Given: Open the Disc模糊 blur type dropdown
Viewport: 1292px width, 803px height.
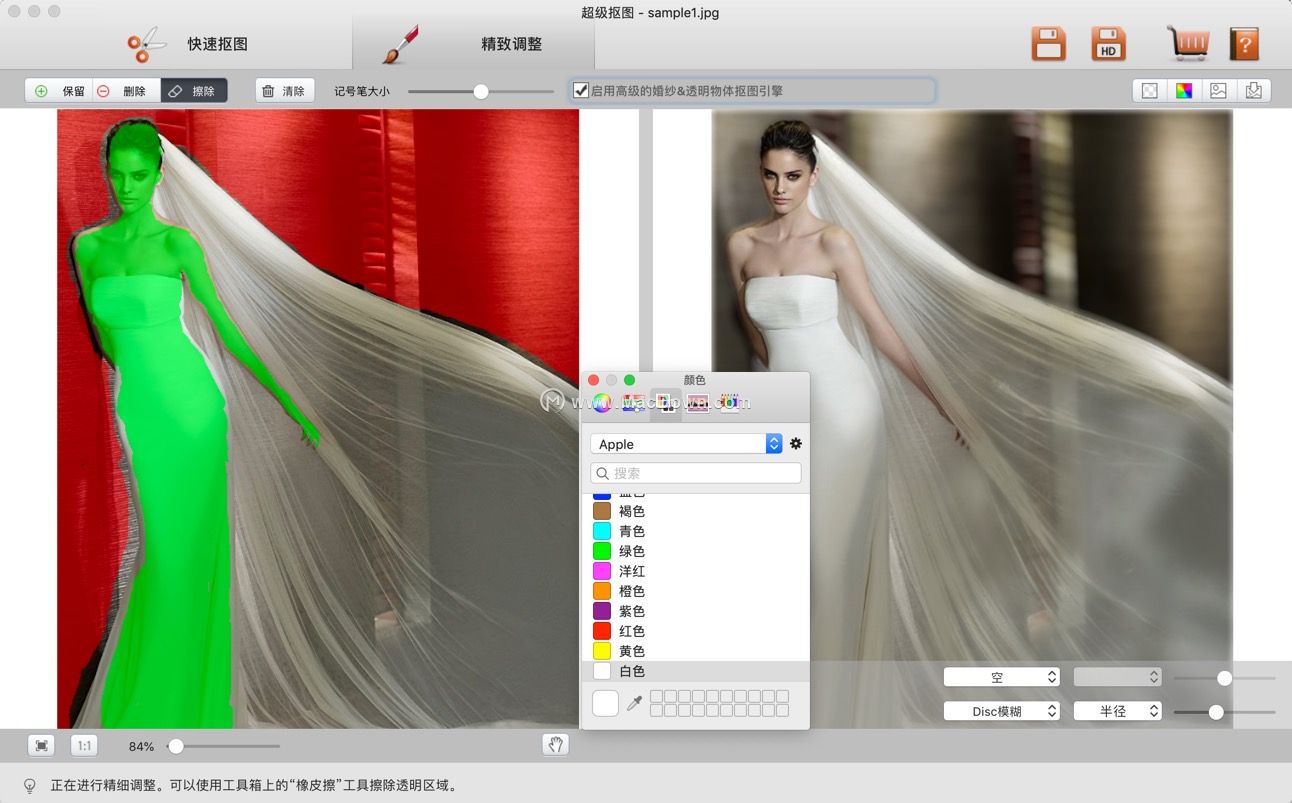Looking at the screenshot, I should (1002, 711).
